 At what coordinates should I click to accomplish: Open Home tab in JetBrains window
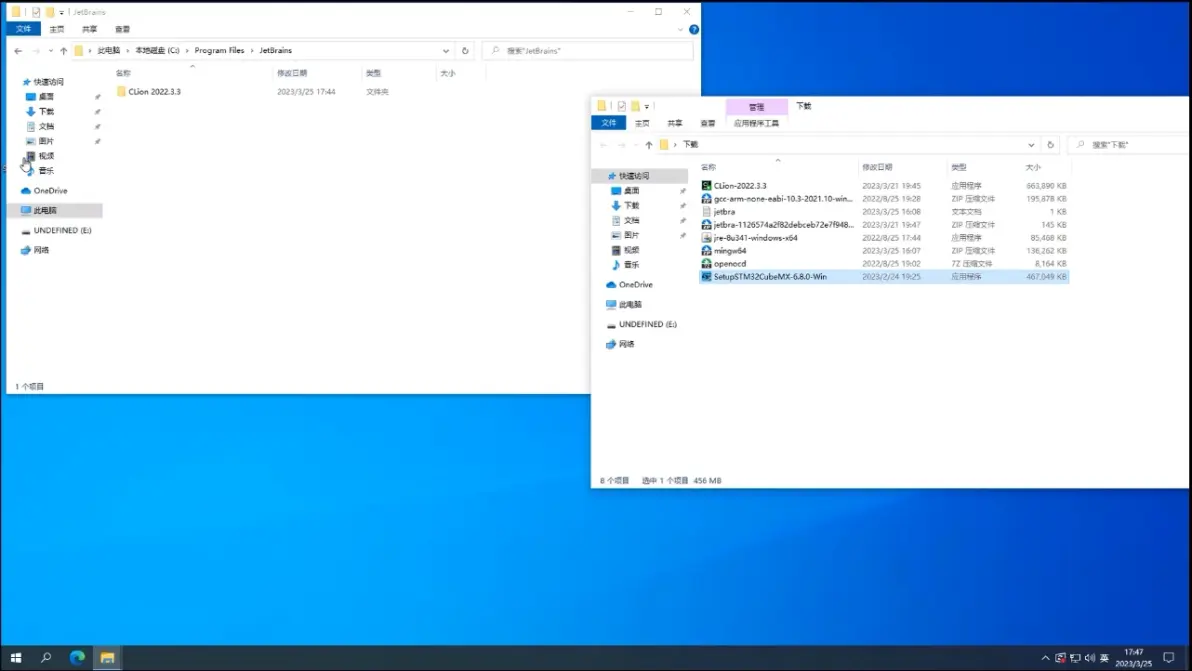(57, 29)
